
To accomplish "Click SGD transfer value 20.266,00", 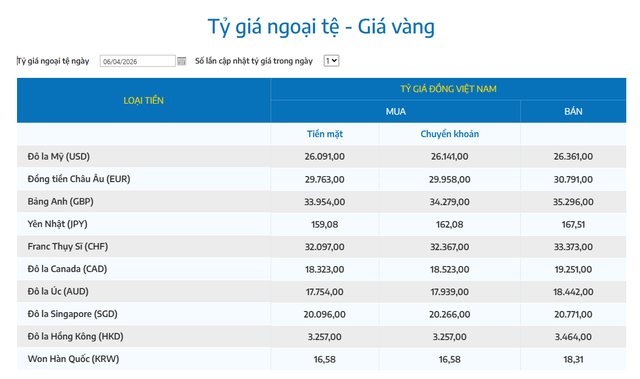I will [x=449, y=315].
